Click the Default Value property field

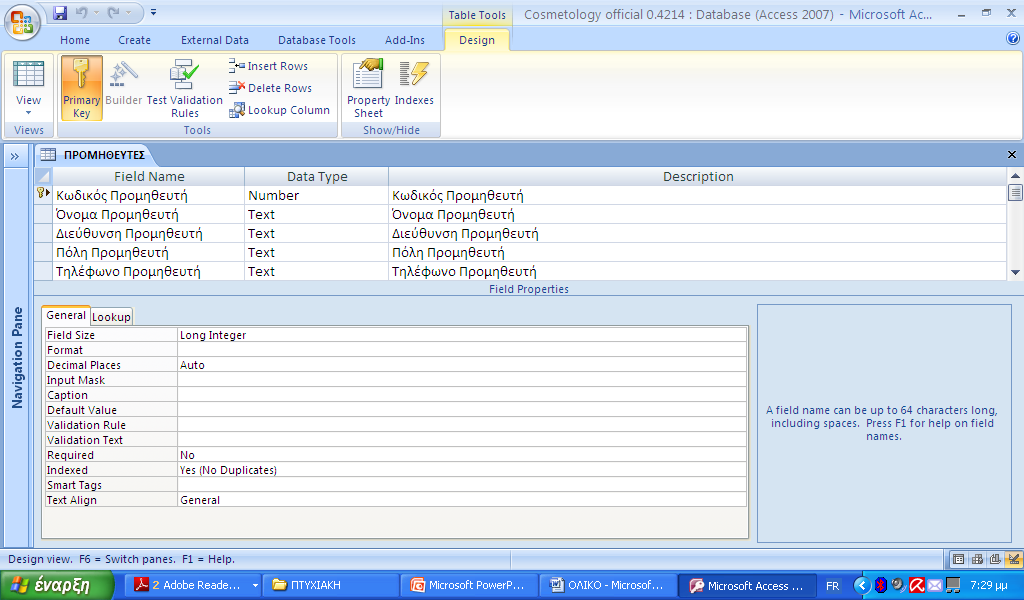tap(462, 410)
